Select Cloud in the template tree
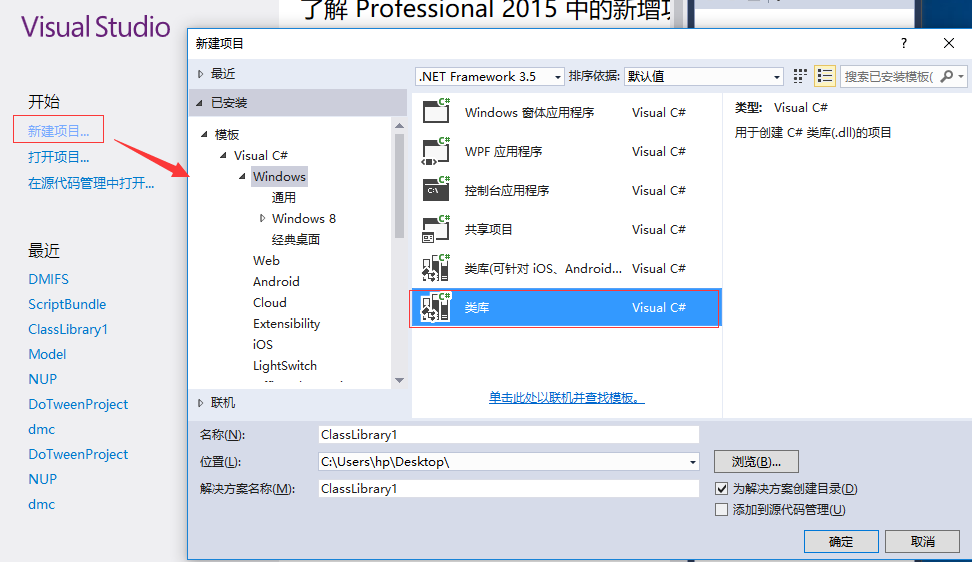The height and width of the screenshot is (562, 972). click(x=270, y=302)
